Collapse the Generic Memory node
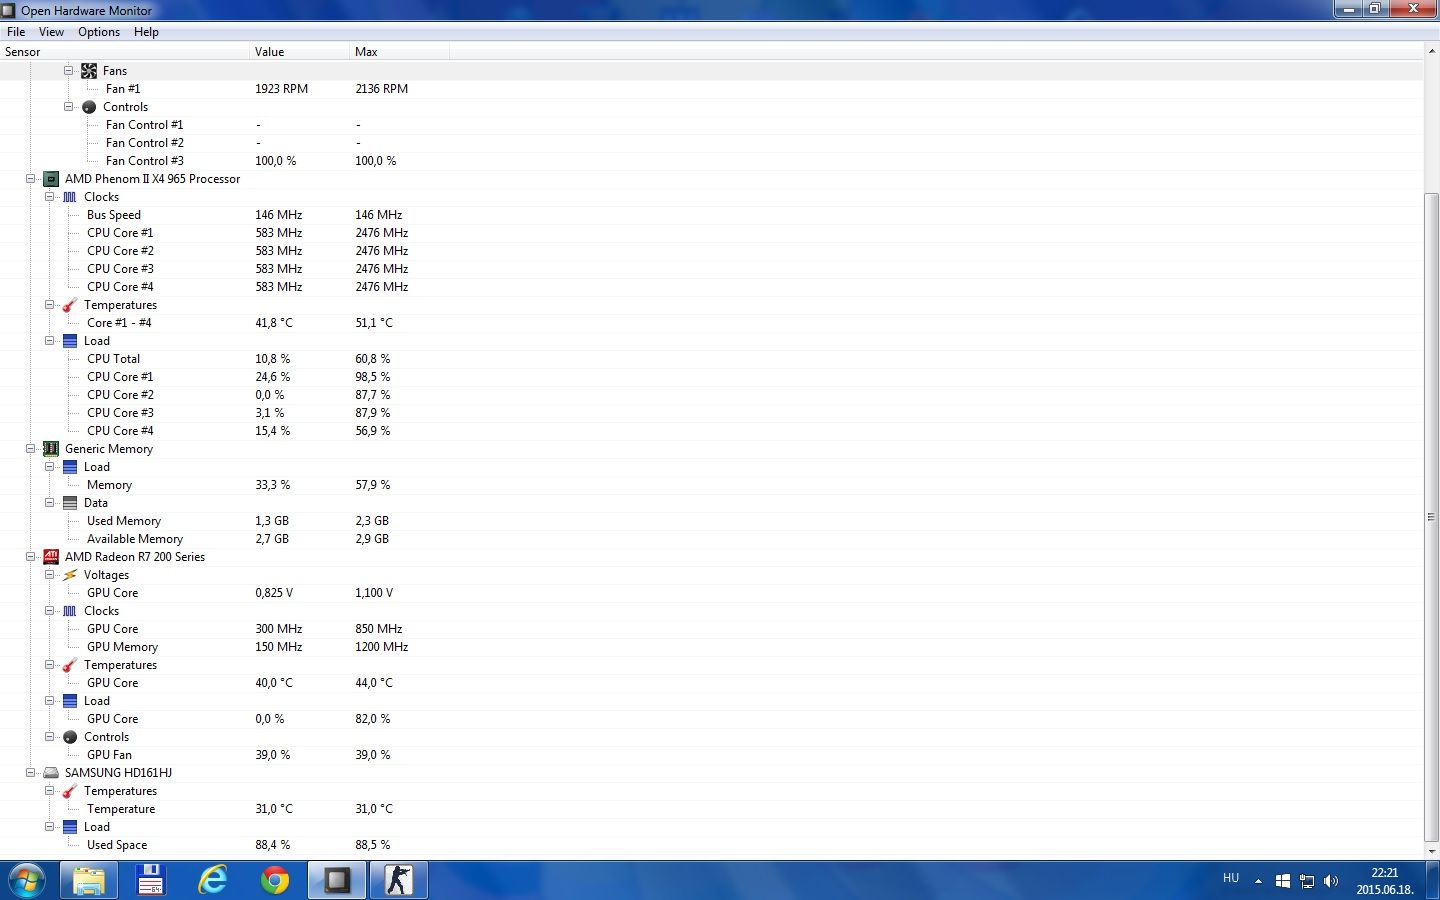Viewport: 1440px width, 900px height. [31, 449]
